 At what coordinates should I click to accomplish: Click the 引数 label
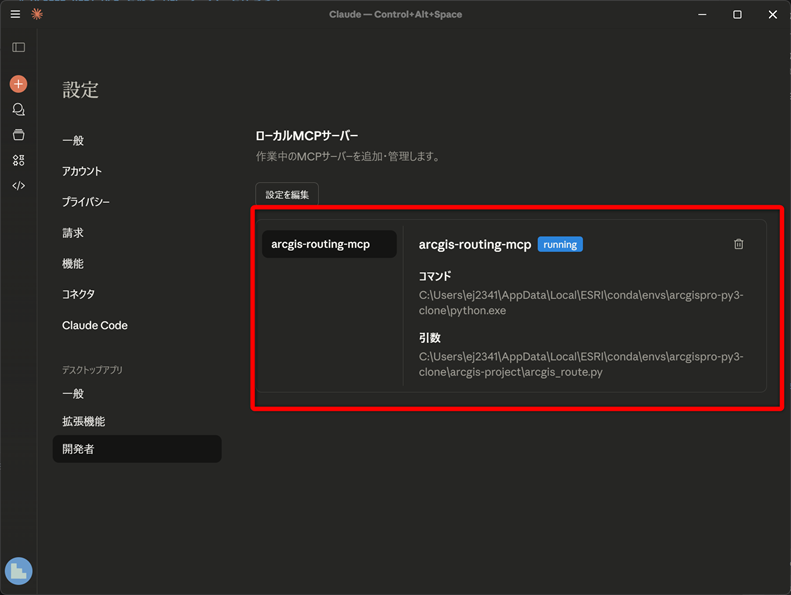pos(430,338)
